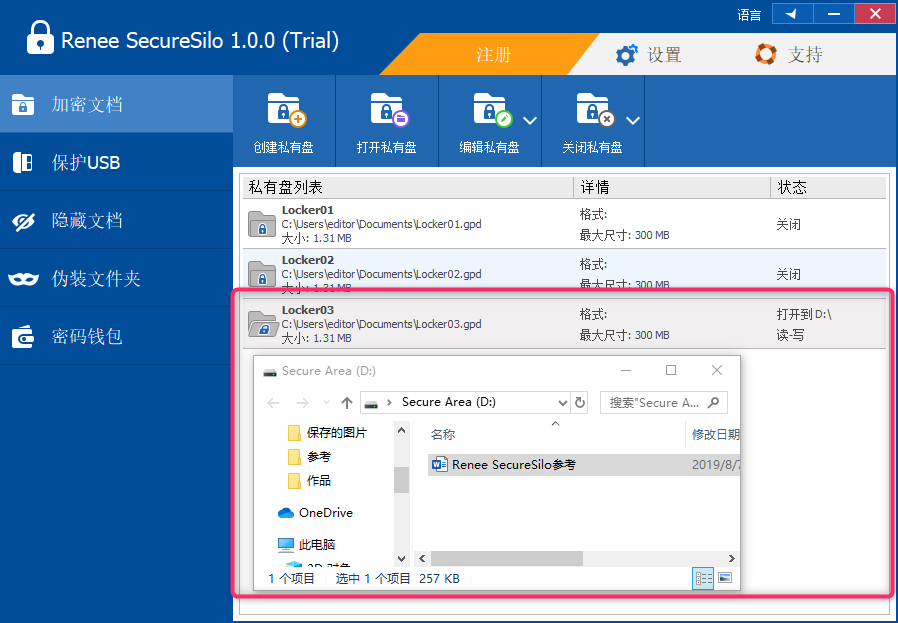Expand the 编辑私有盘 dropdown arrow
Viewport: 898px width, 623px height.
click(x=530, y=121)
